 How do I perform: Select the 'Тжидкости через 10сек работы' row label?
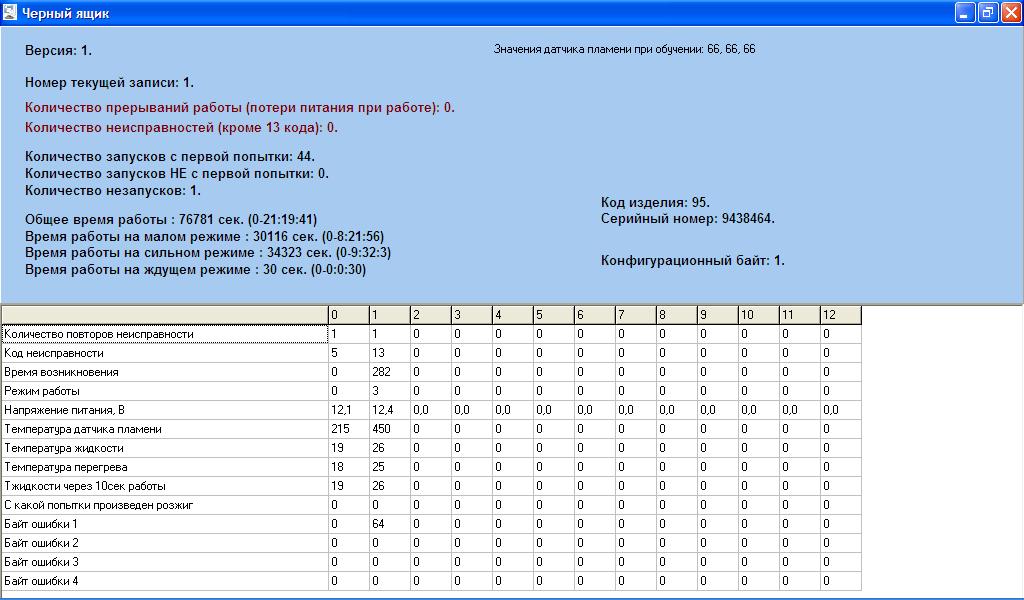[x=165, y=486]
